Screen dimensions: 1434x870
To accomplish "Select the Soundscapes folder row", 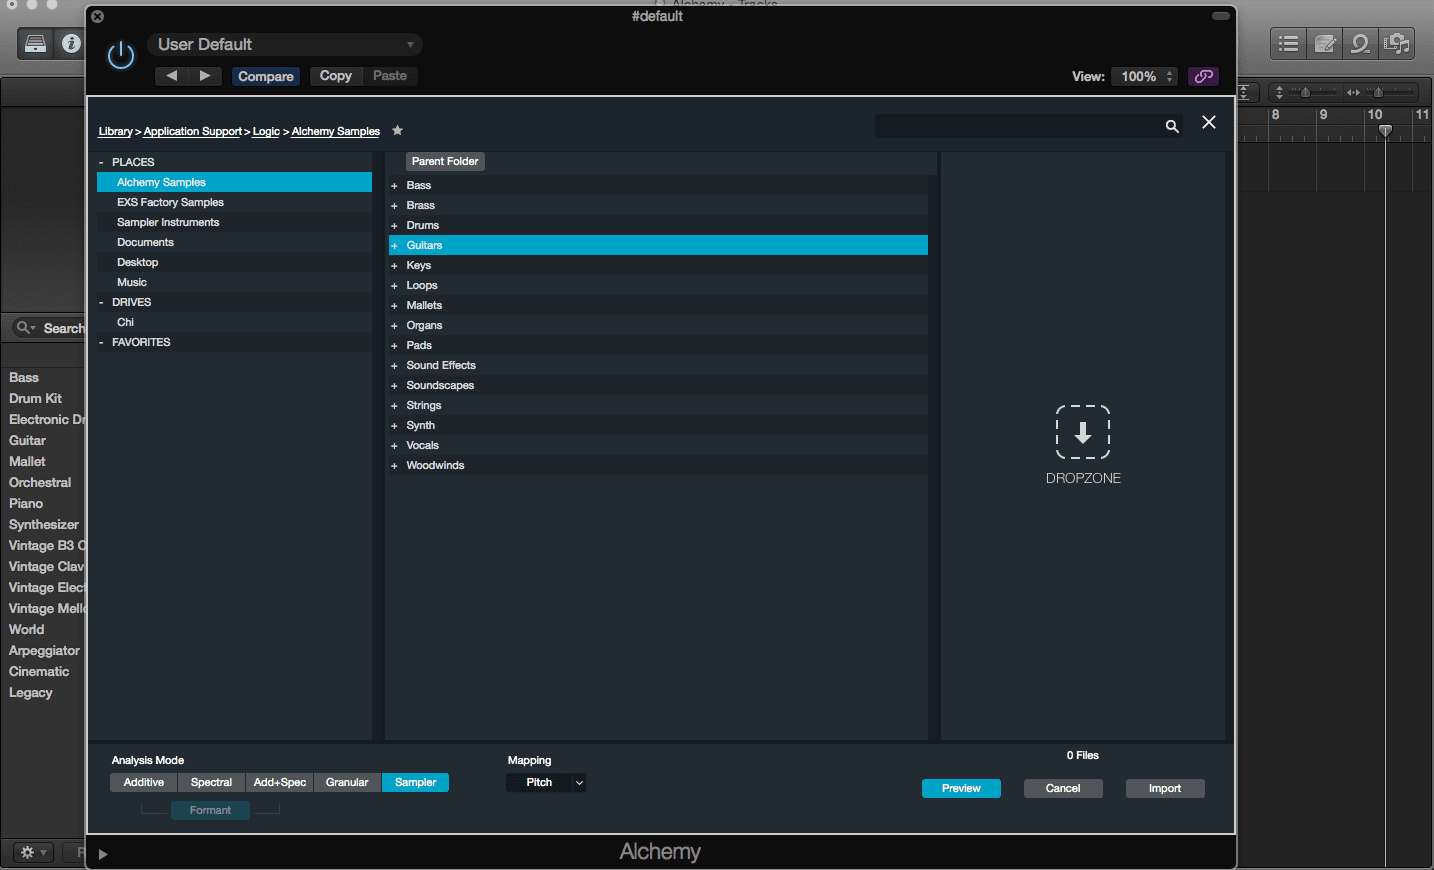I will click(658, 385).
